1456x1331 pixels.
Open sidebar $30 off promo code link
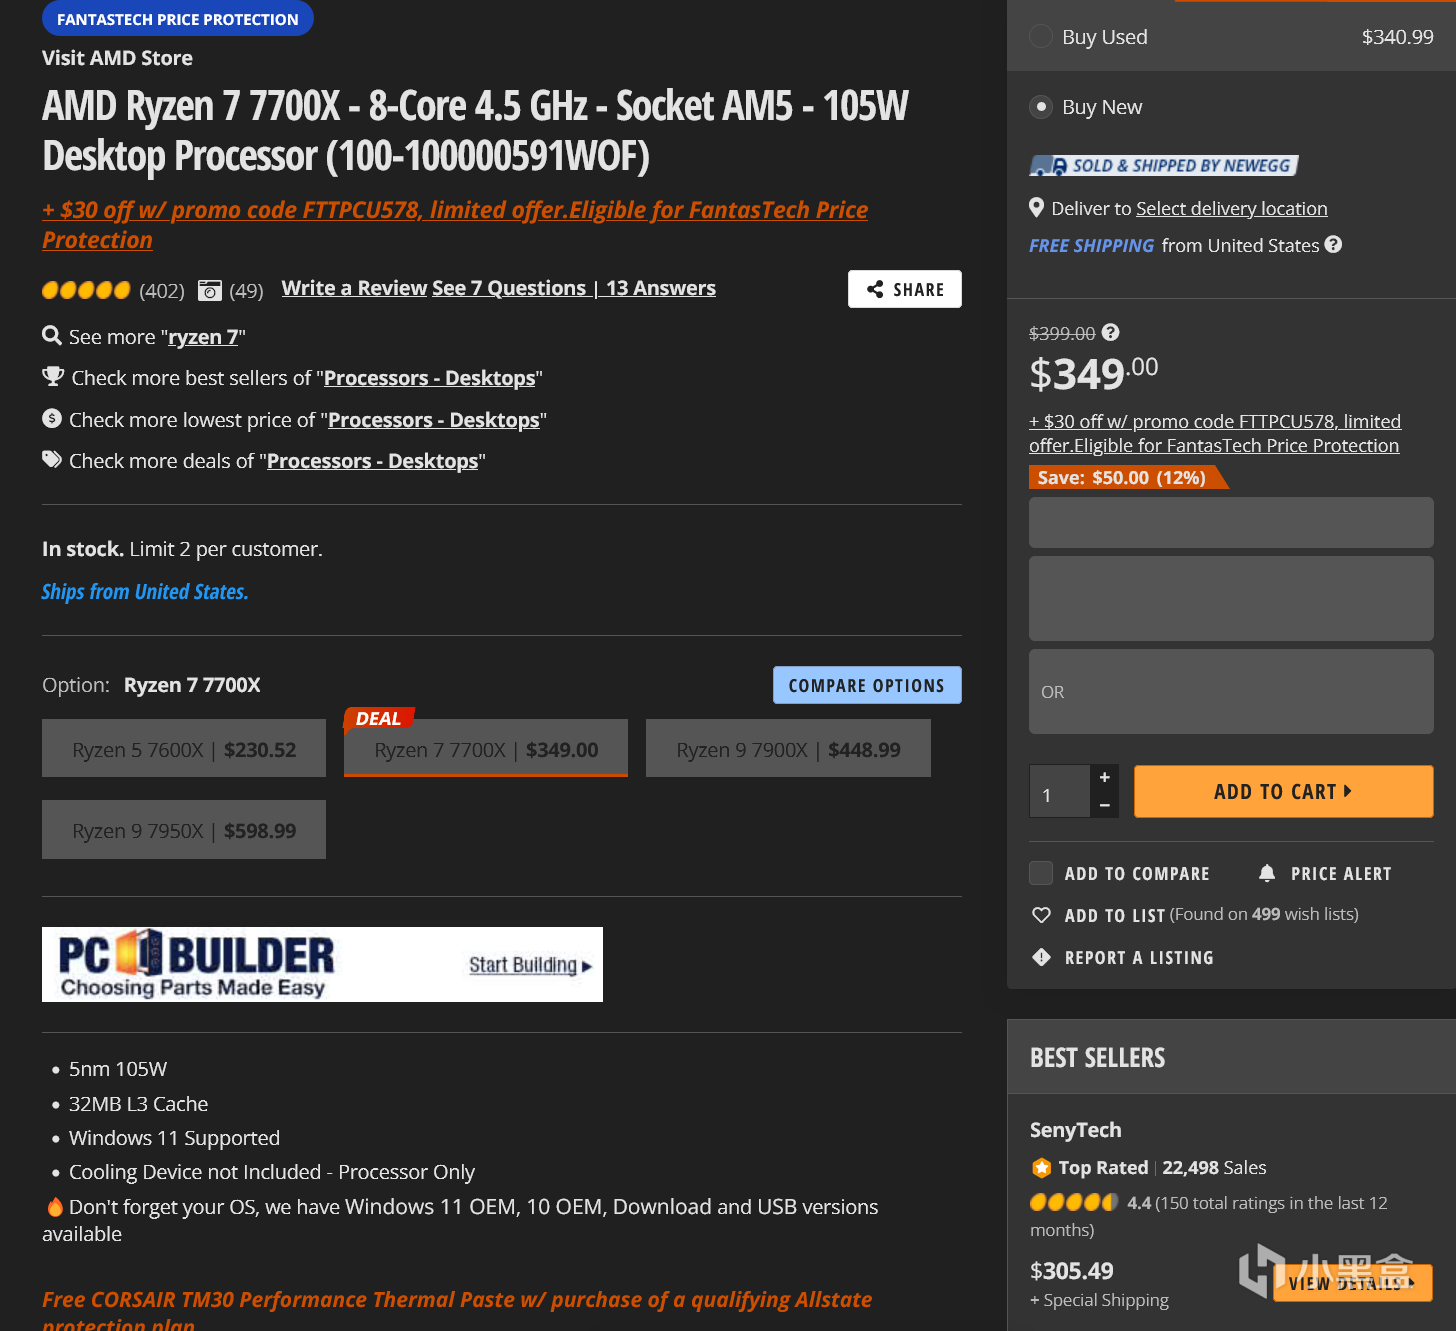tap(1215, 433)
